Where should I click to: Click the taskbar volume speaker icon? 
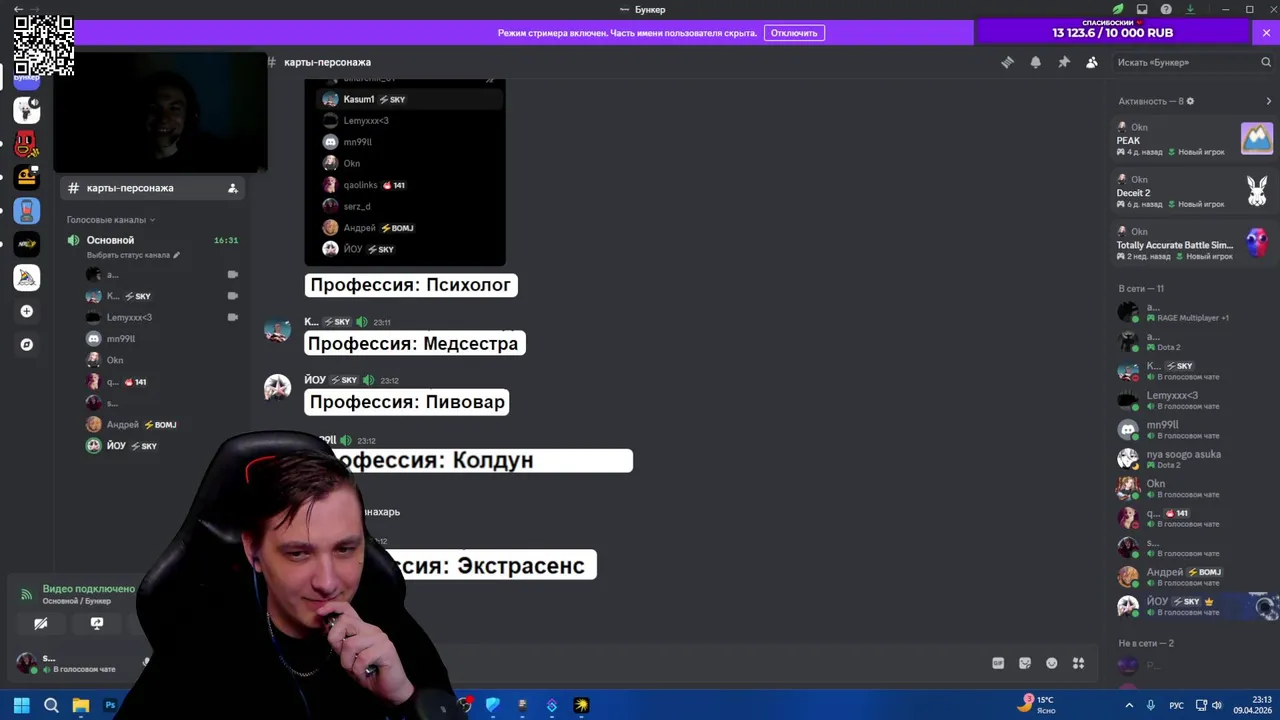1217,705
